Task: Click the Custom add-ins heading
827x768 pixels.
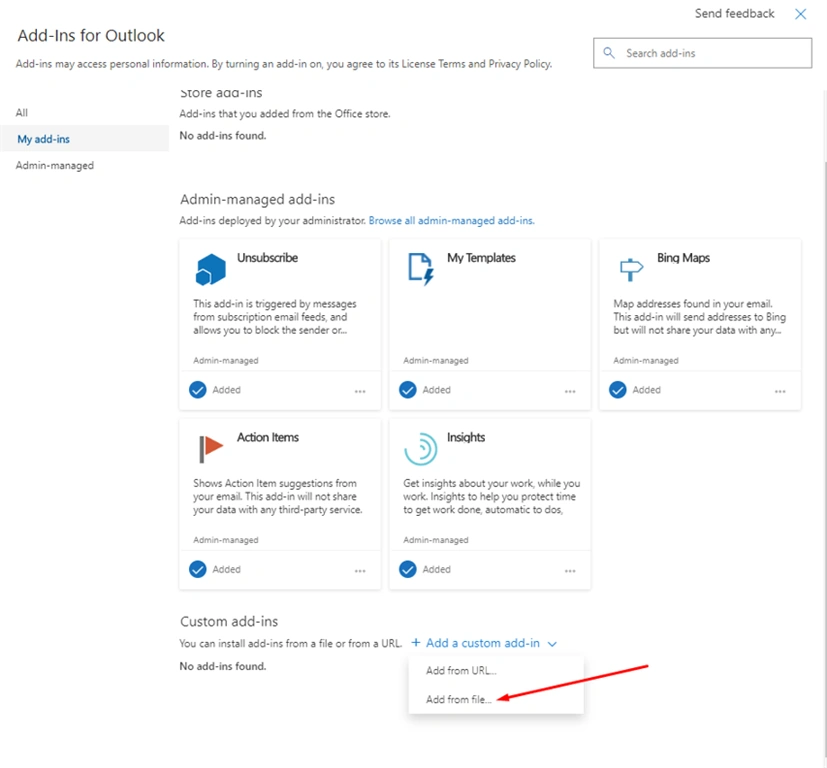Action: click(229, 621)
